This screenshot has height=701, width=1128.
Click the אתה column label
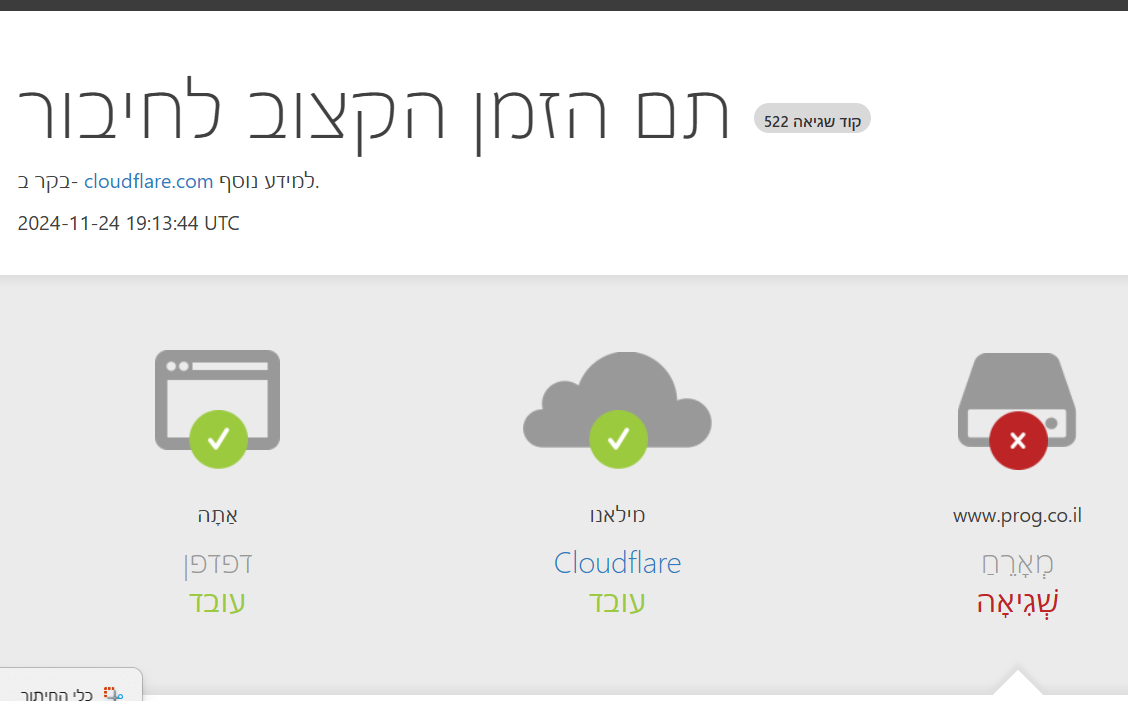click(217, 515)
